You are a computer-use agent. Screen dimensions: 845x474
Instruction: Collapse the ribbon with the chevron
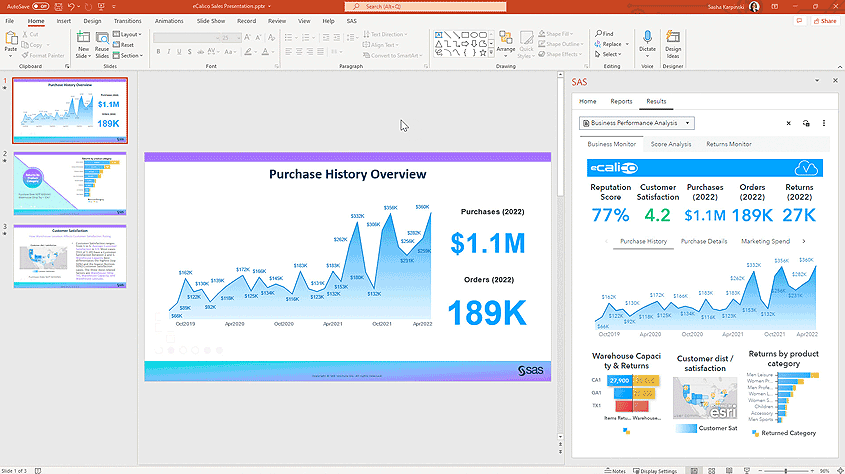840,67
